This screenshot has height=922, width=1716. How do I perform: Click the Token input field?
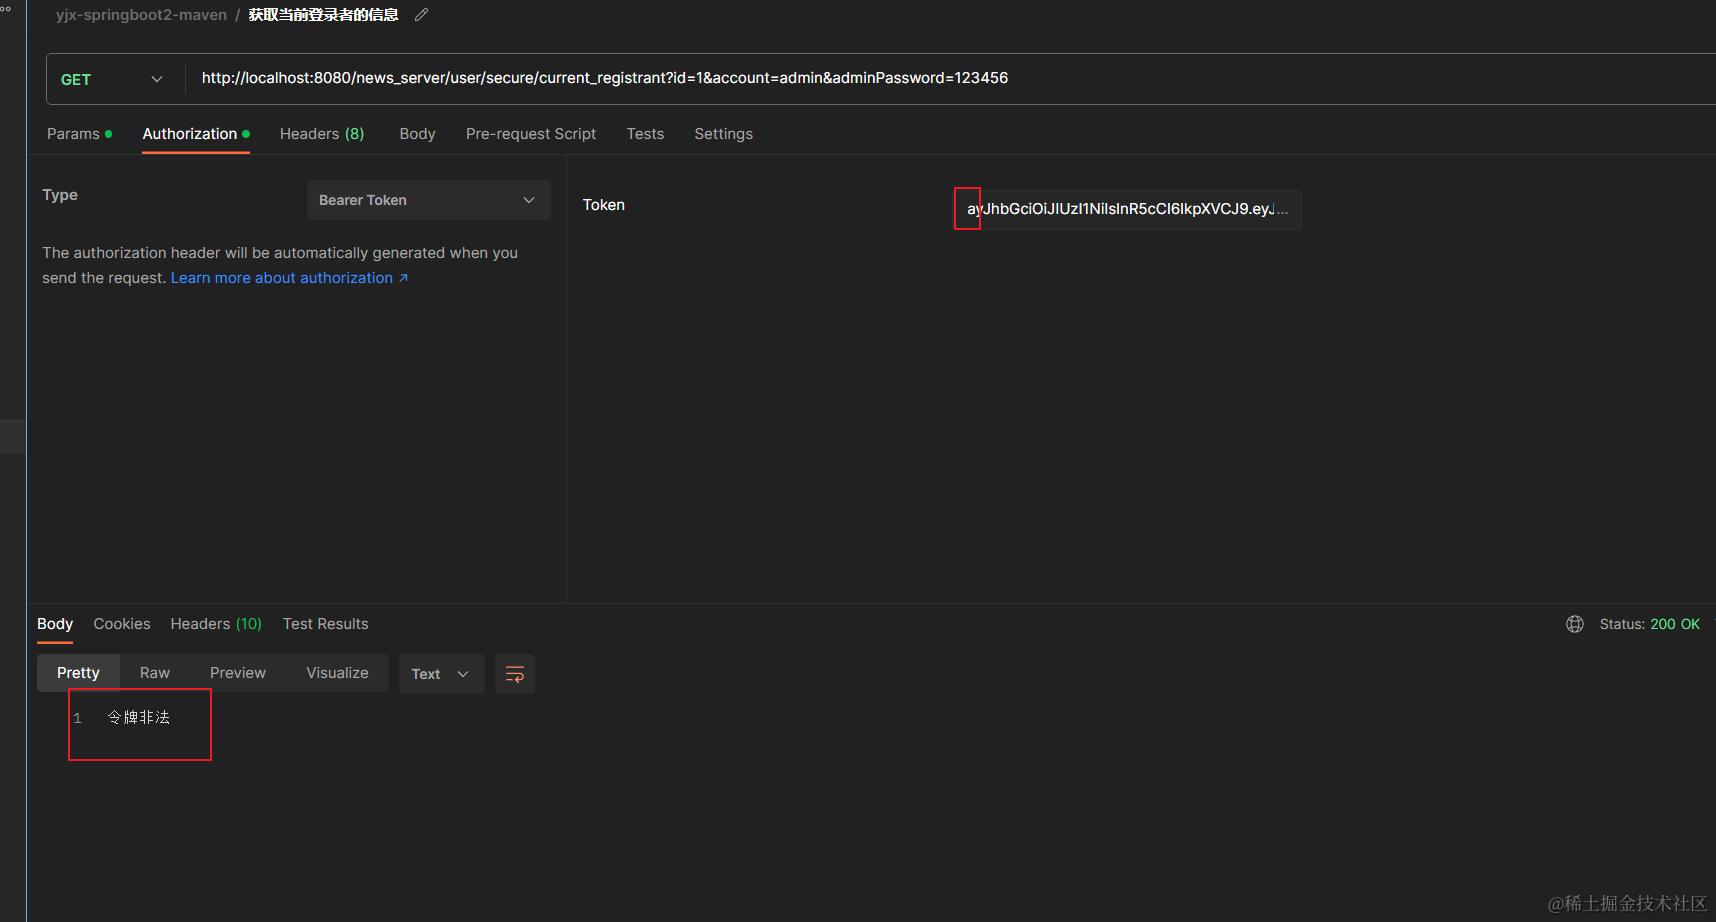coord(1128,209)
